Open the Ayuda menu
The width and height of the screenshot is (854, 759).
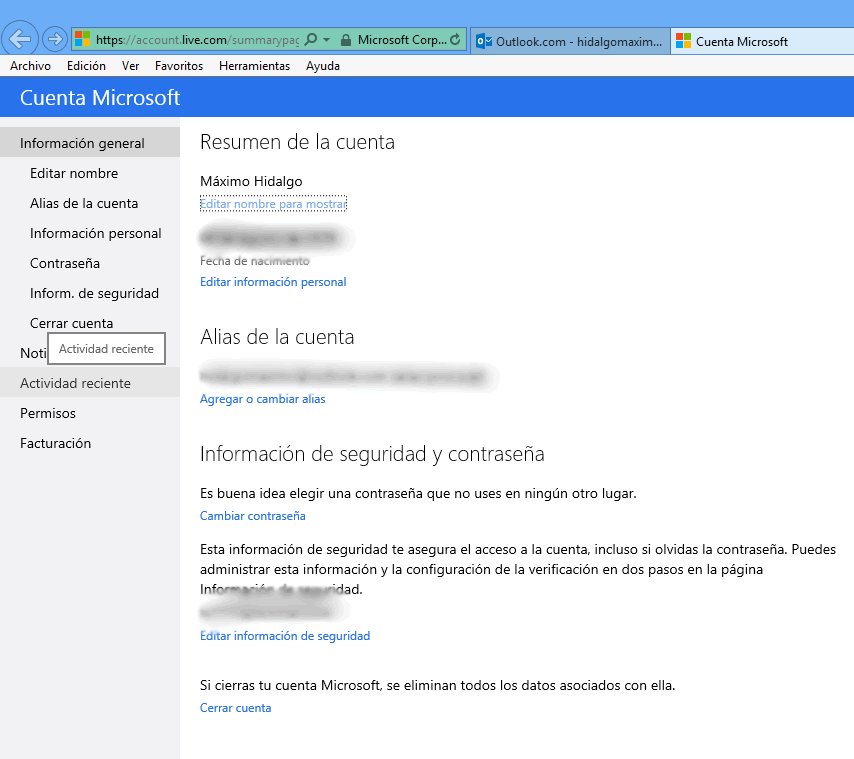(x=323, y=66)
